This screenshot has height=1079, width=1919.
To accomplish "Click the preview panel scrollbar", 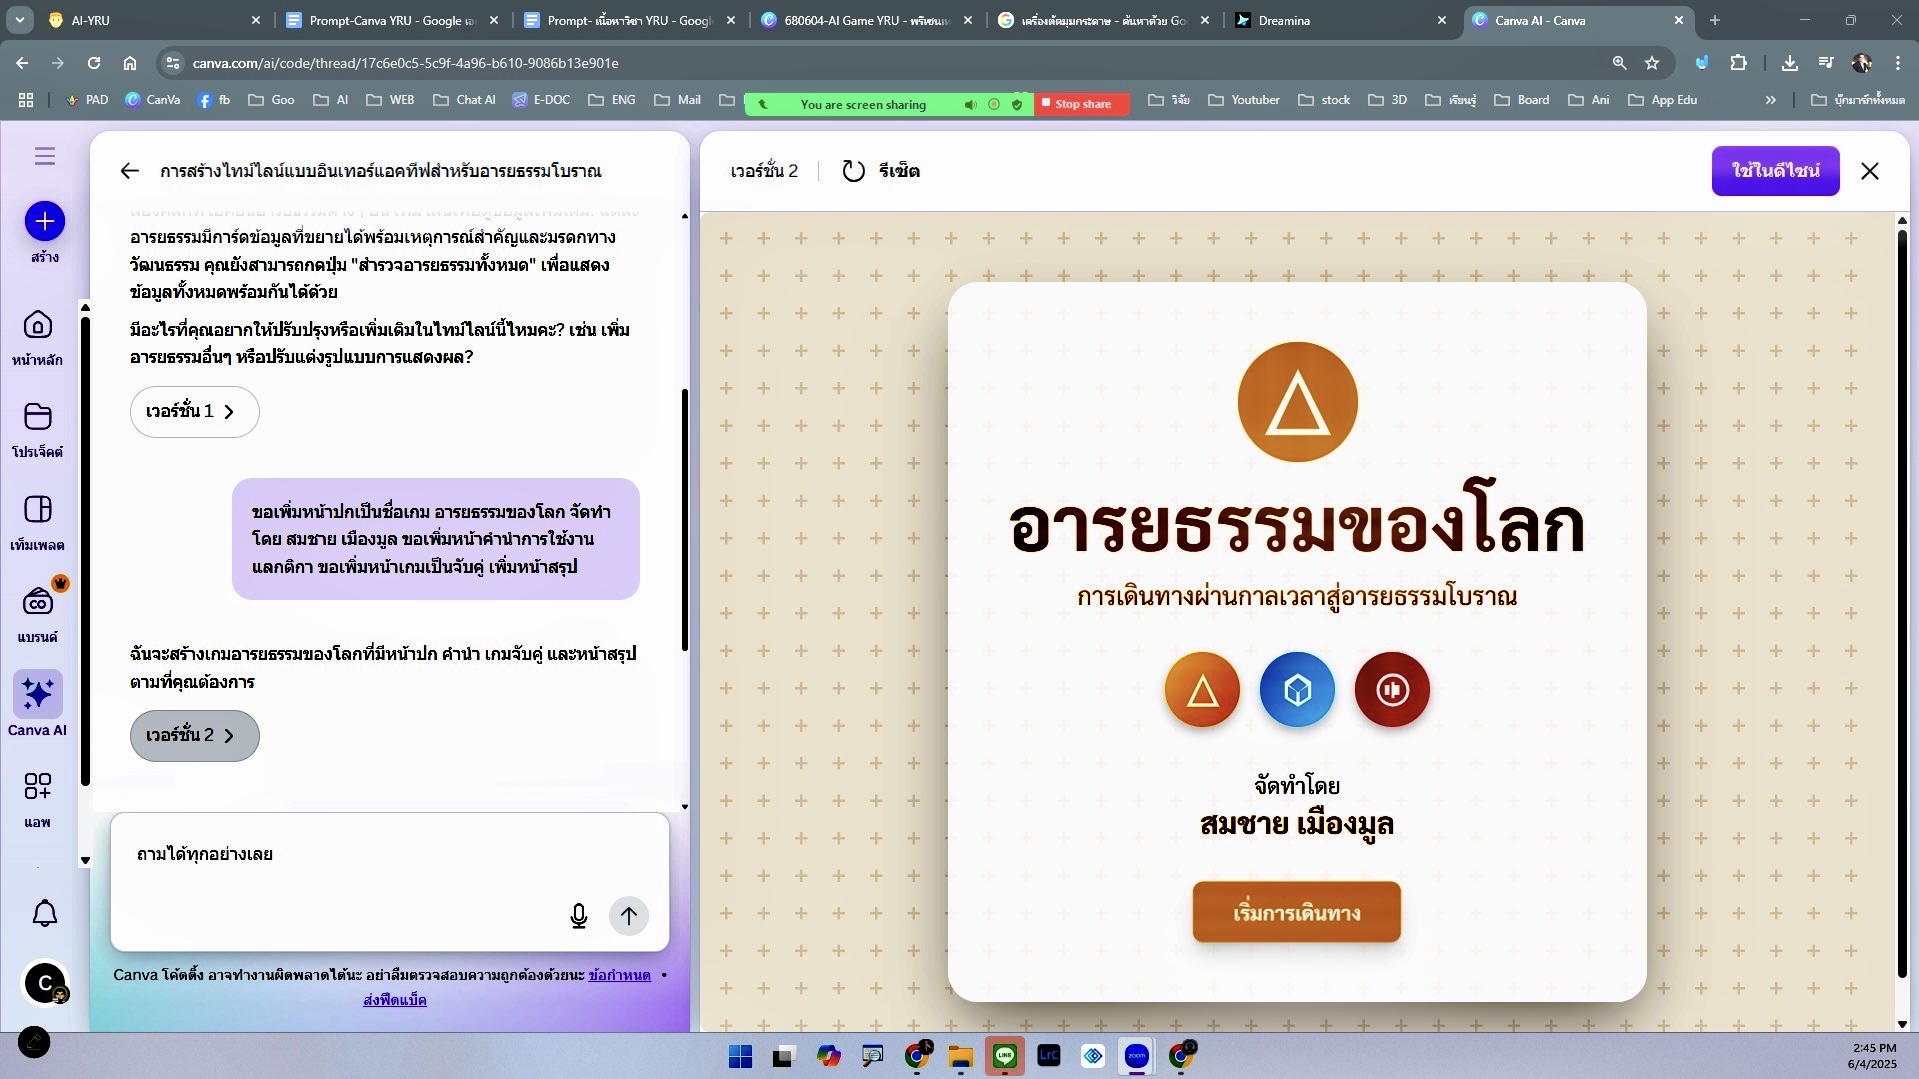I will point(1902,604).
